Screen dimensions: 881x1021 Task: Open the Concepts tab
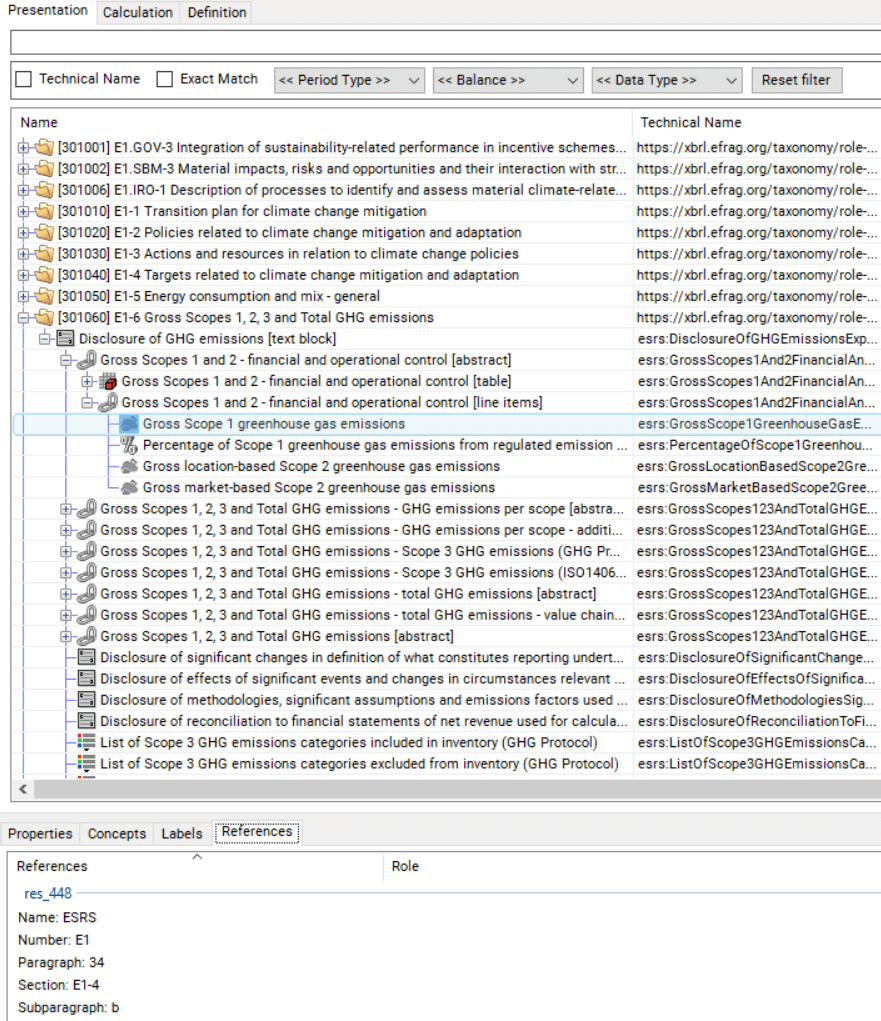click(x=117, y=833)
